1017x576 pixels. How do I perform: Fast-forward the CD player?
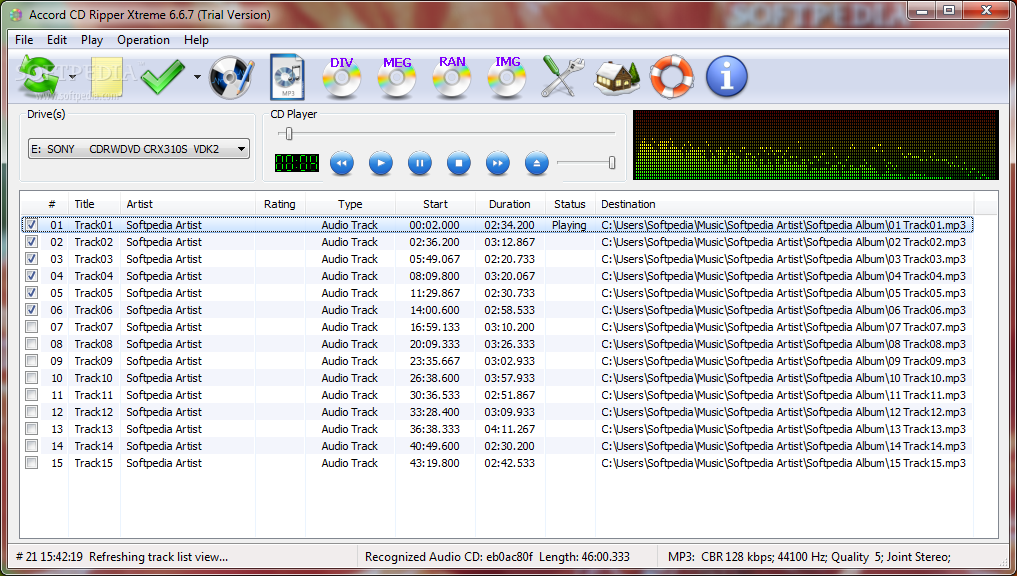coord(497,163)
